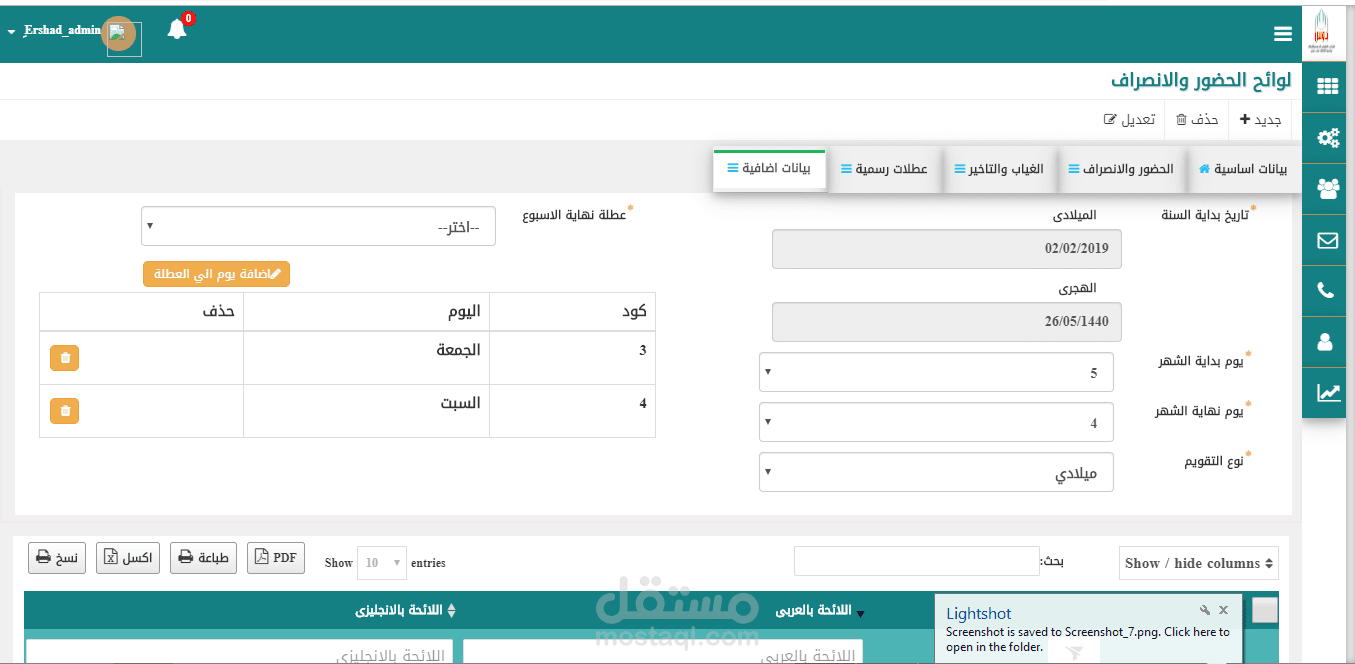Open the grid modules sidebar icon
Viewport: 1355px width, 664px height.
tap(1328, 87)
